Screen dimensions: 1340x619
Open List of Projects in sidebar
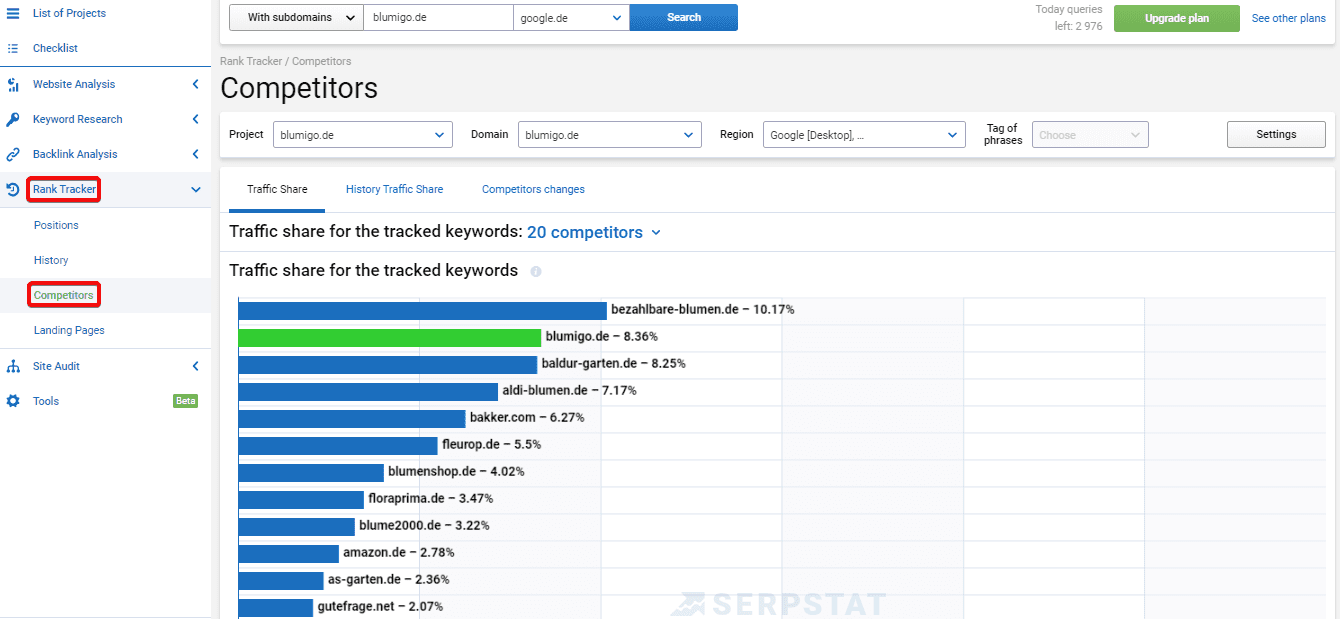(x=69, y=13)
